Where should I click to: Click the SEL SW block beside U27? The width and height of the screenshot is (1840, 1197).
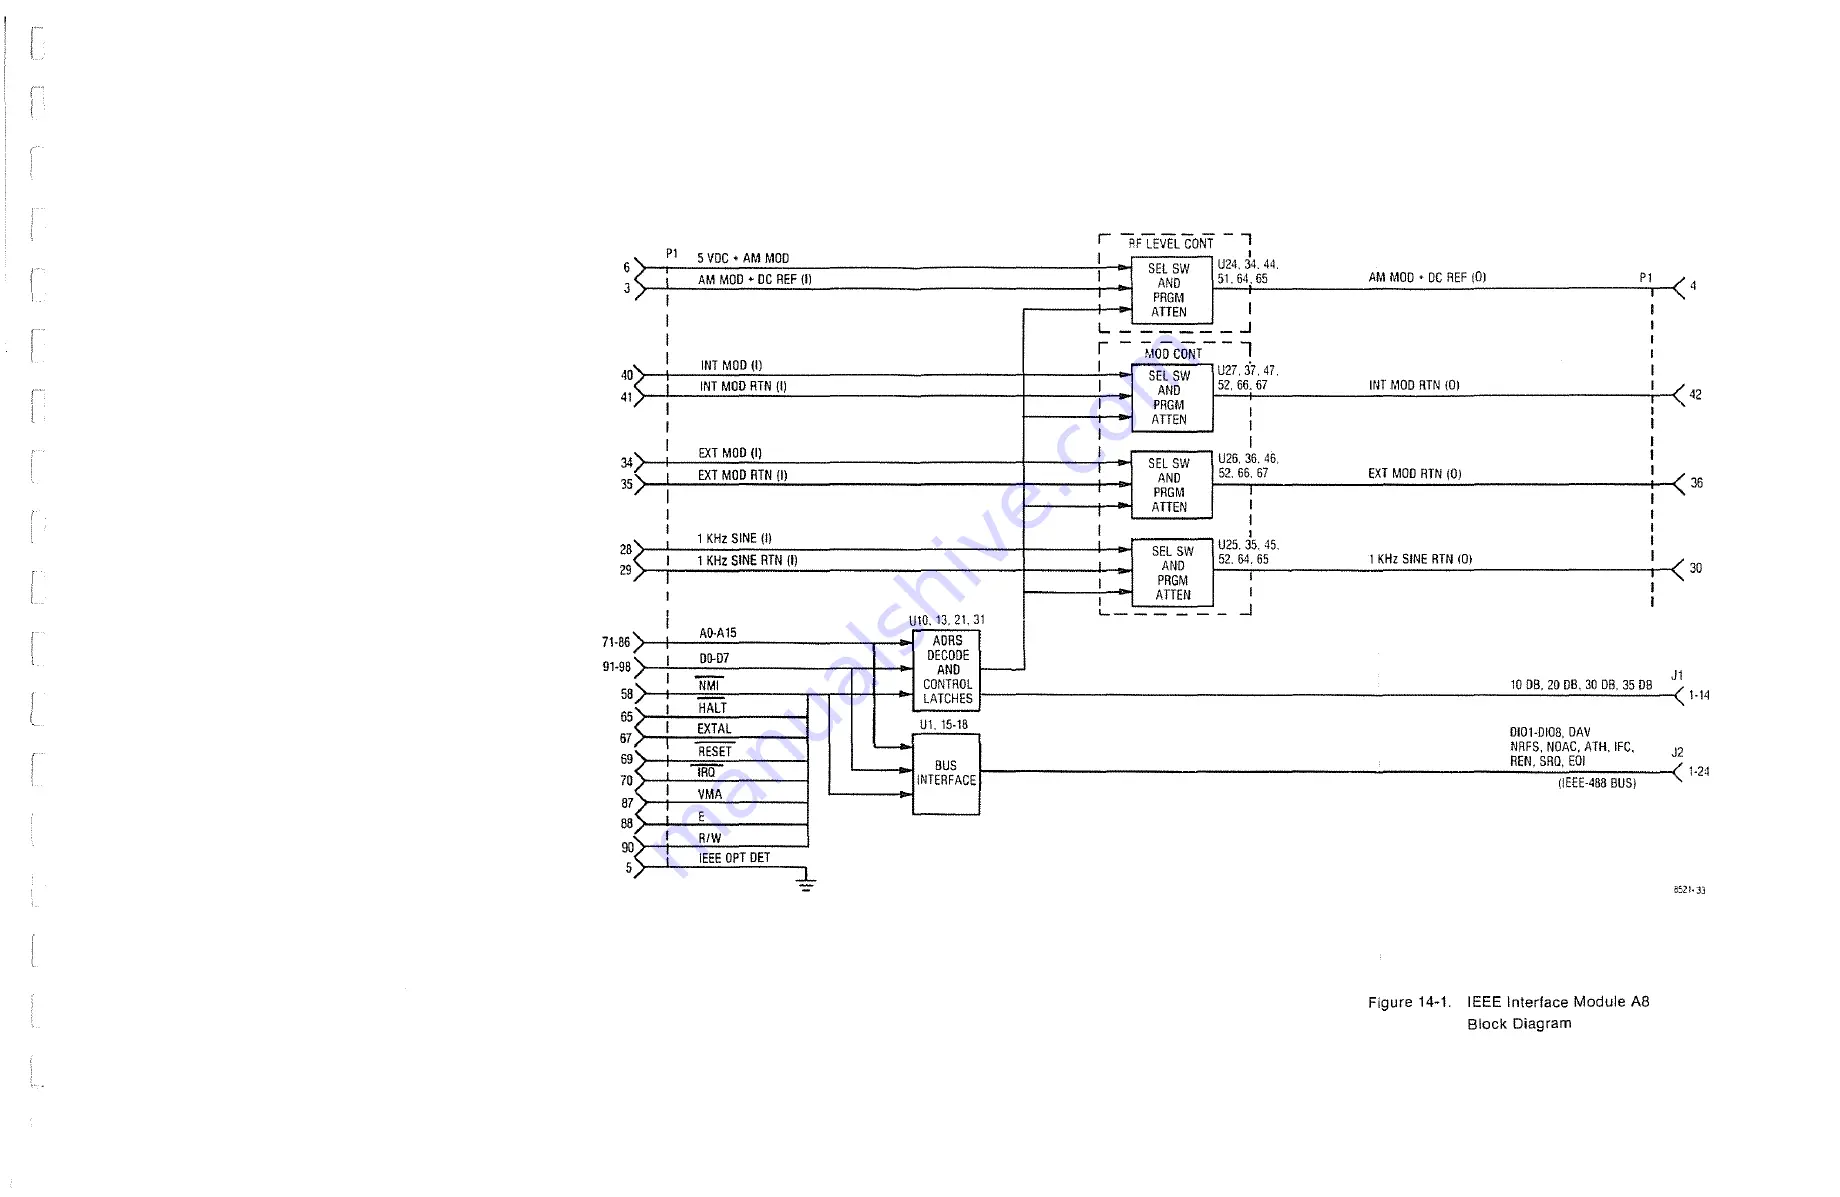pyautogui.click(x=1172, y=398)
